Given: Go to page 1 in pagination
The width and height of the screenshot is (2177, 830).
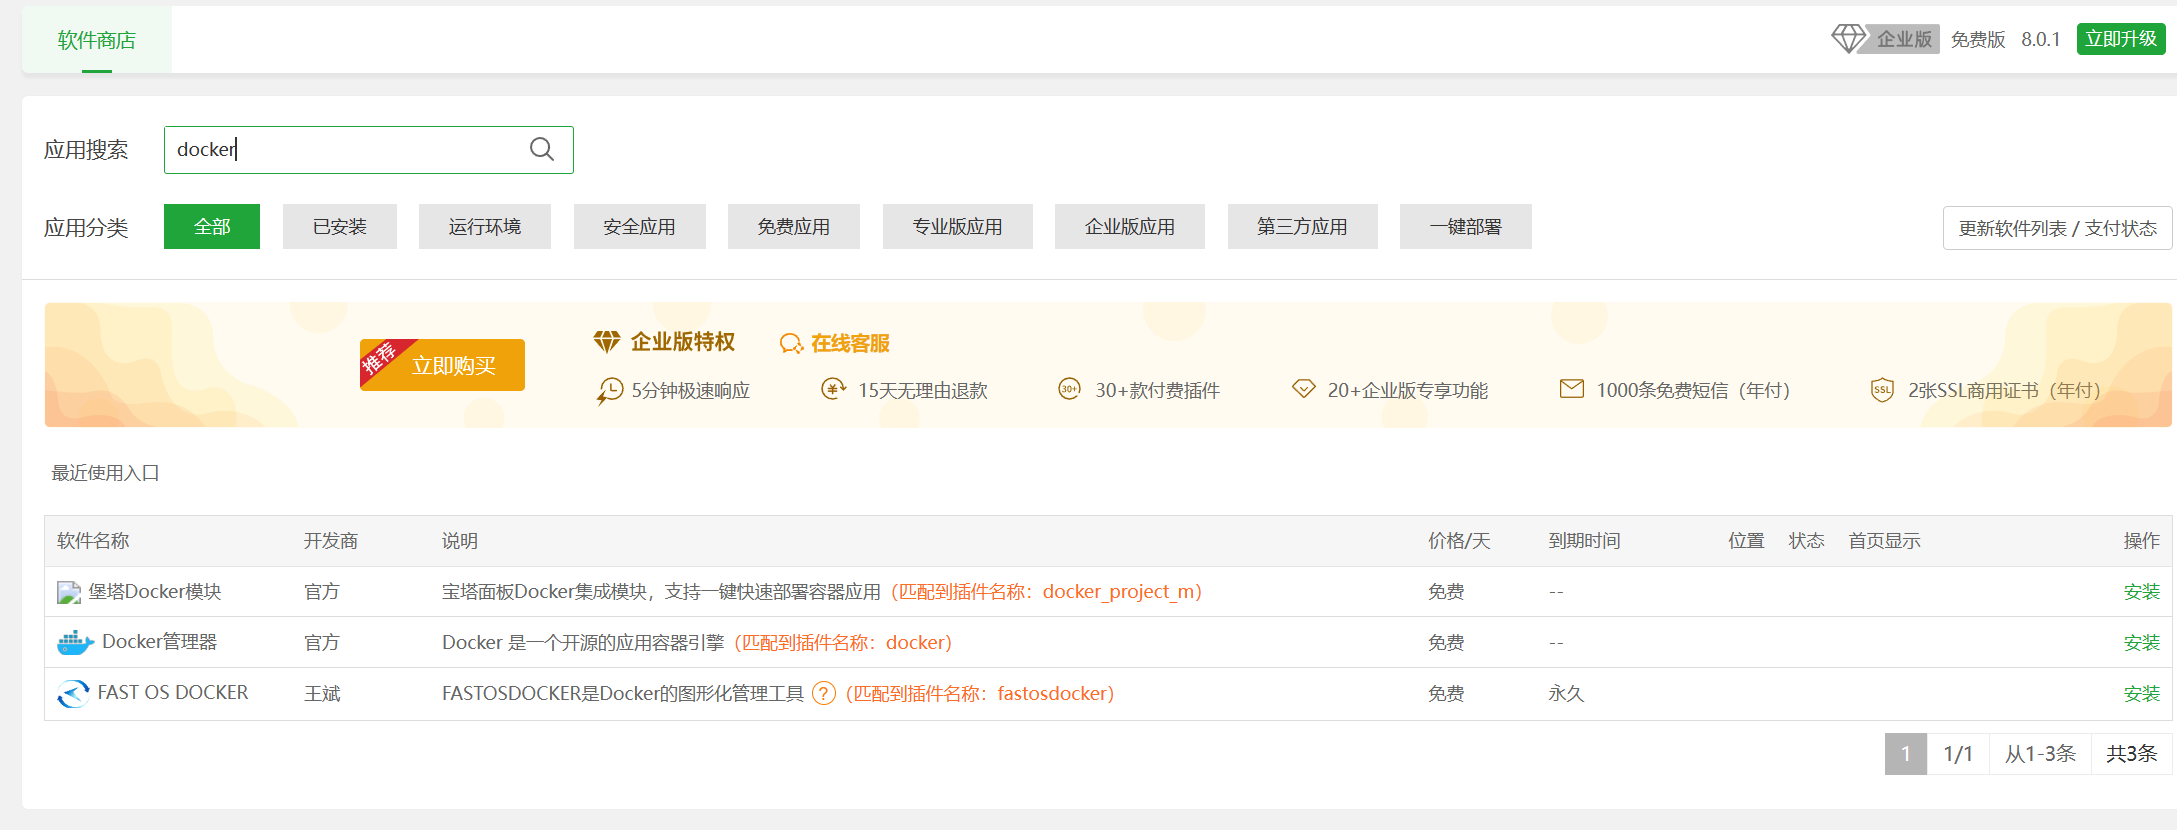Looking at the screenshot, I should coord(1906,754).
